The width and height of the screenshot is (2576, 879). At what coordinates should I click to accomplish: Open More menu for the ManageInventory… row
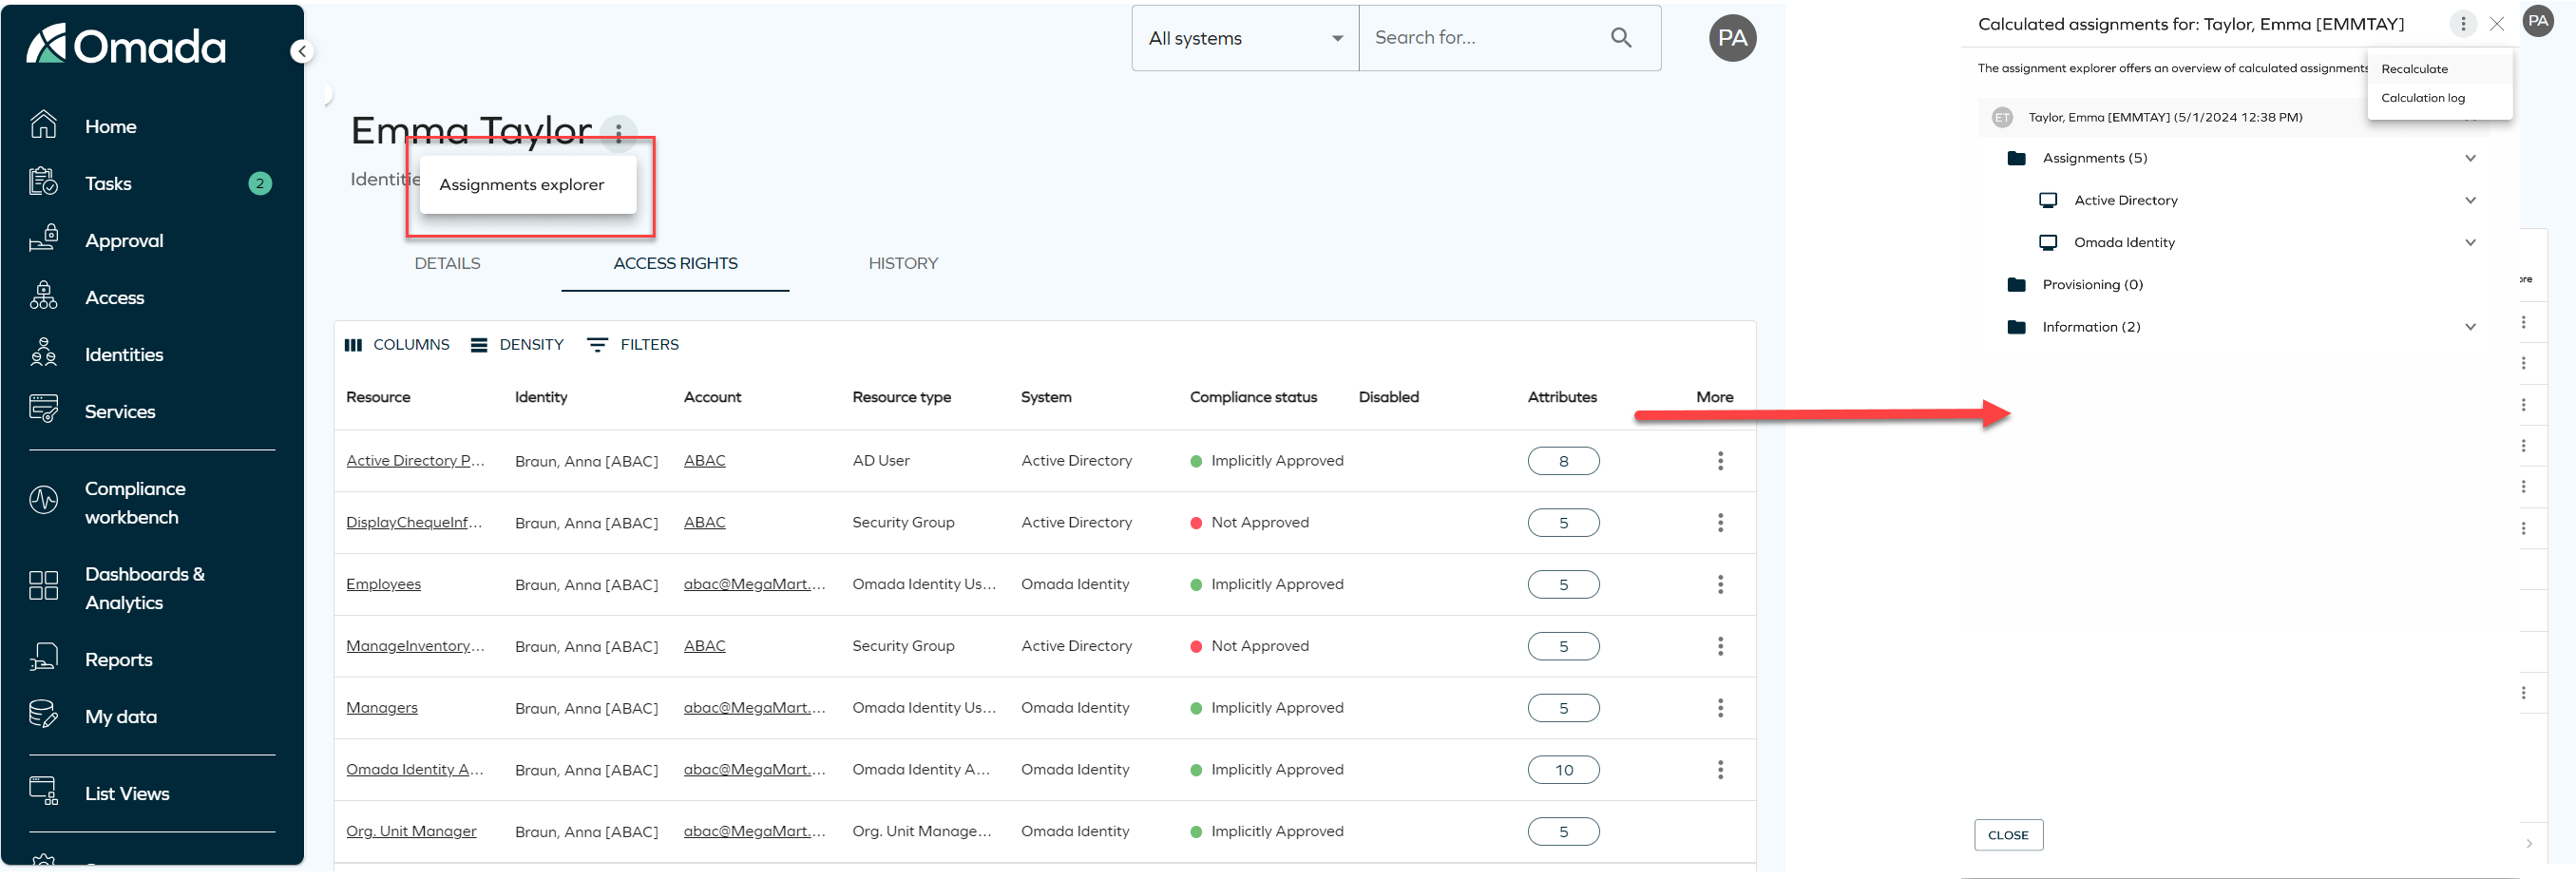[1720, 646]
